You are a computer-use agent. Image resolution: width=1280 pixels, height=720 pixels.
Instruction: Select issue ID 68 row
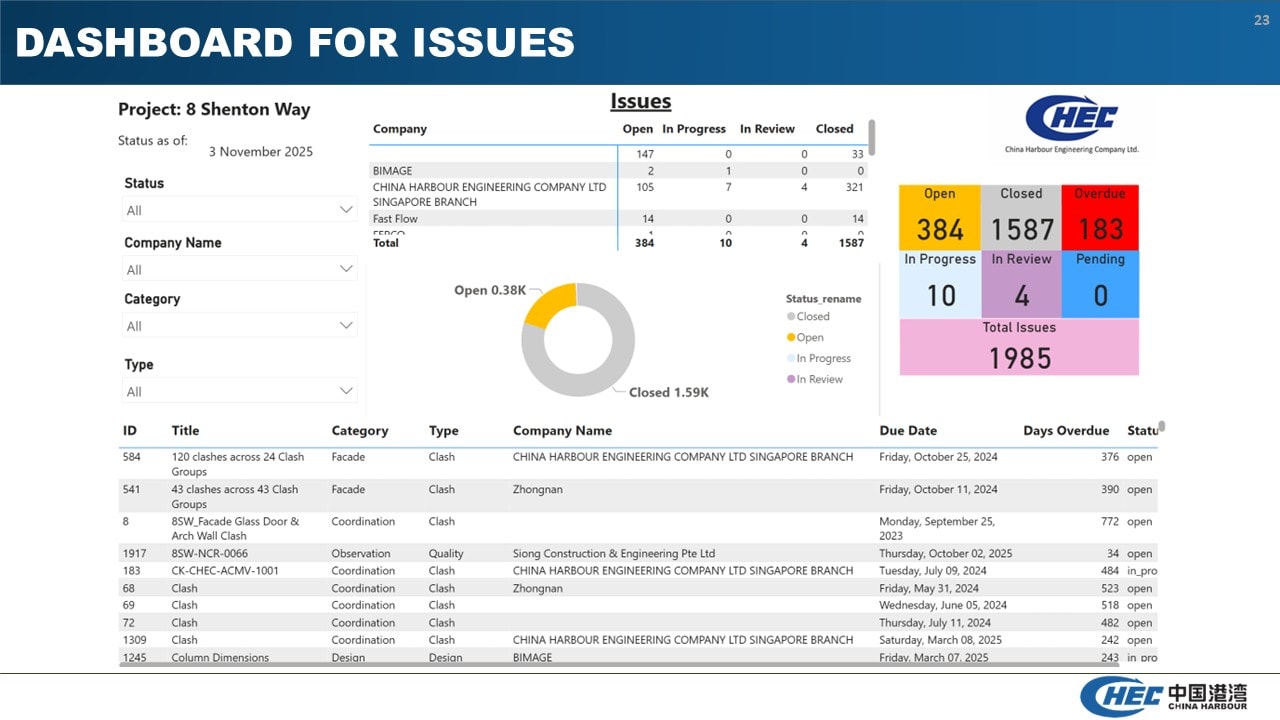pos(638,589)
